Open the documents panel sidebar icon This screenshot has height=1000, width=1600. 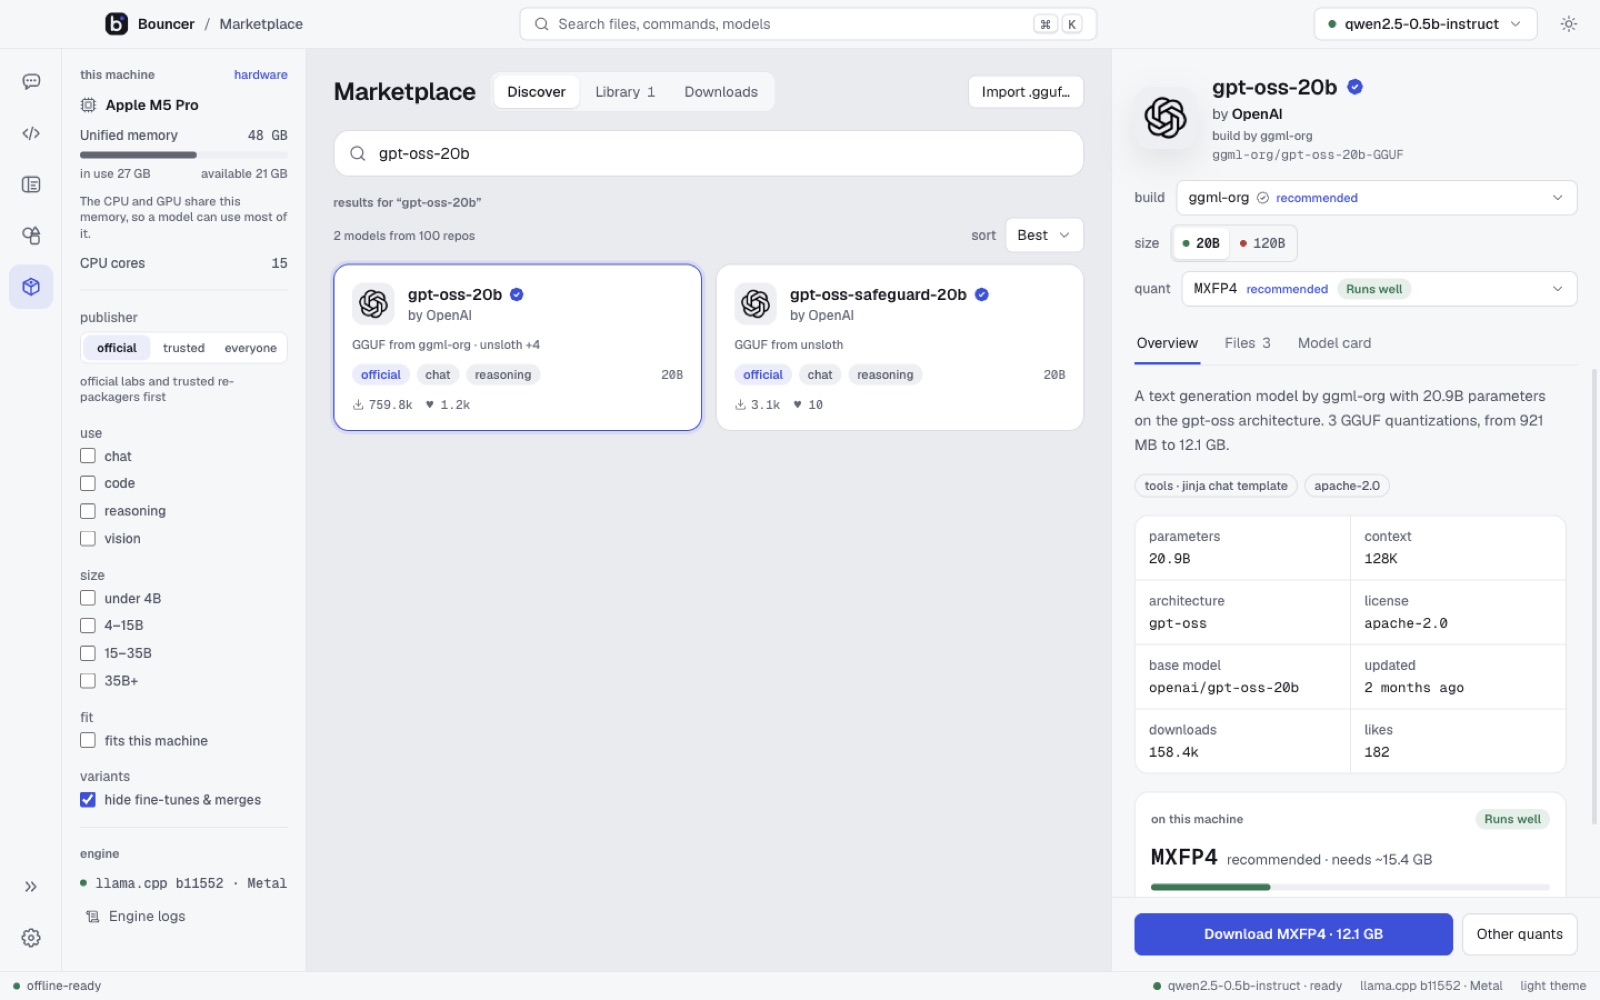(31, 184)
